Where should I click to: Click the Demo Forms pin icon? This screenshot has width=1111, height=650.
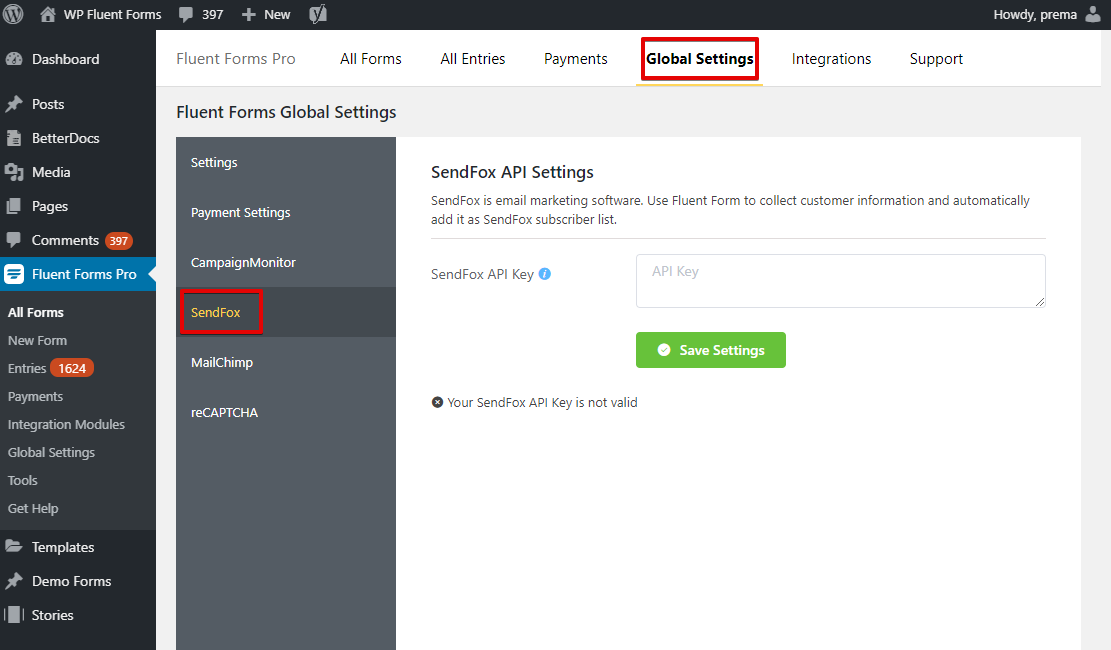click(14, 581)
